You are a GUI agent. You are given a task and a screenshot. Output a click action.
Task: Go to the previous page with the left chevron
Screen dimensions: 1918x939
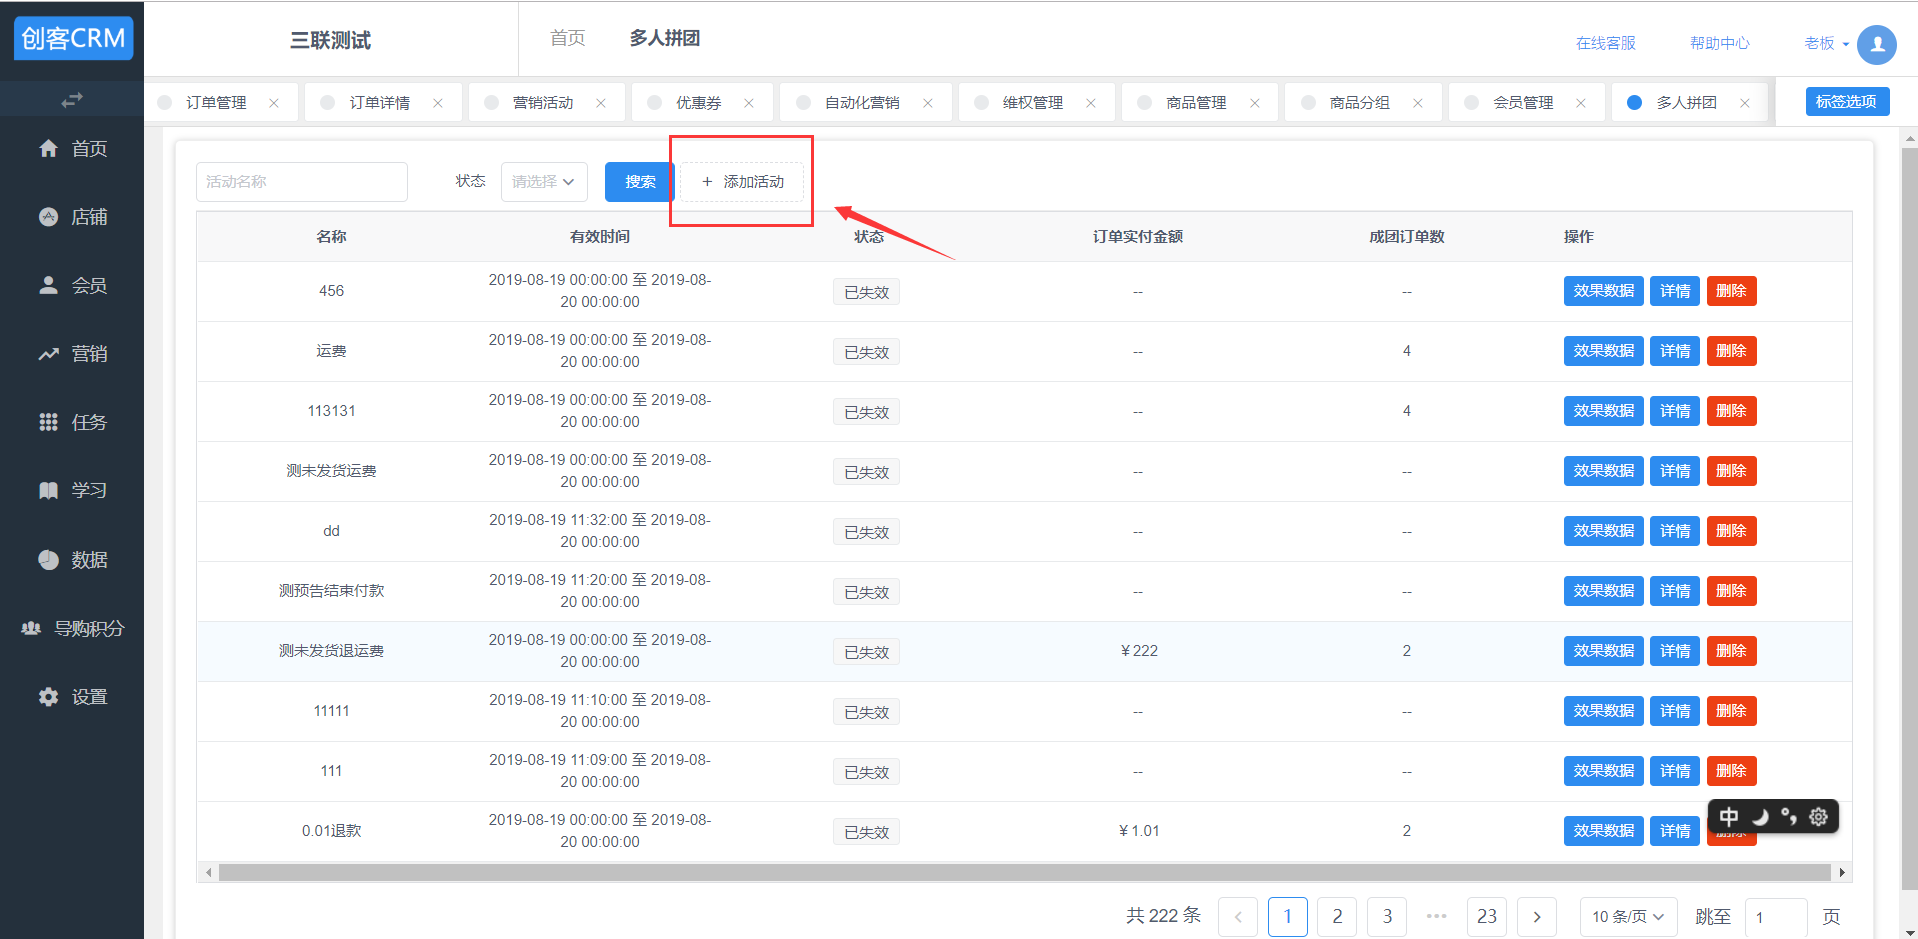pyautogui.click(x=1238, y=917)
